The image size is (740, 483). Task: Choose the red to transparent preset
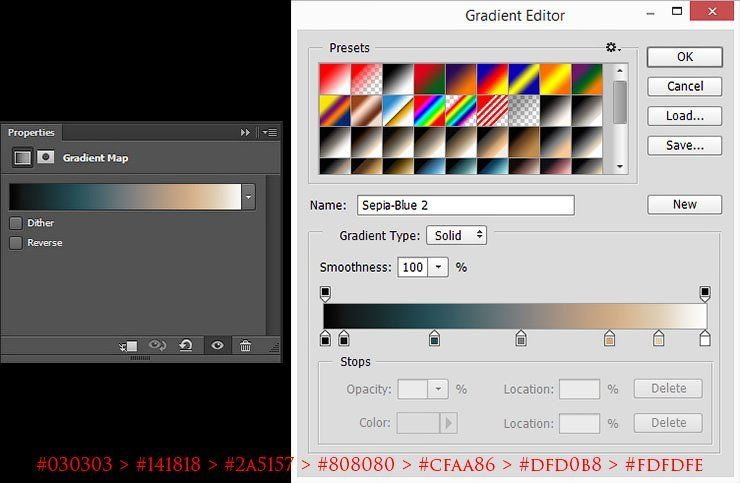[366, 79]
